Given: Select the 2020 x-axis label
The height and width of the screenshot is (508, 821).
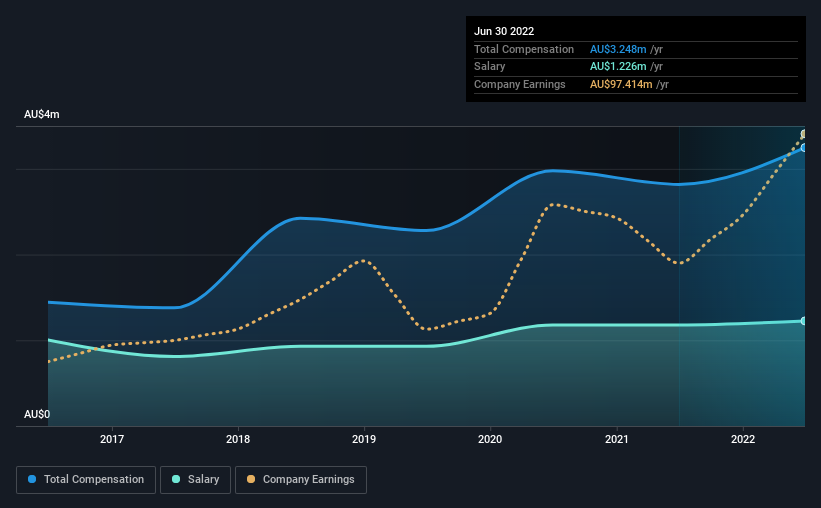Looking at the screenshot, I should click(x=490, y=439).
